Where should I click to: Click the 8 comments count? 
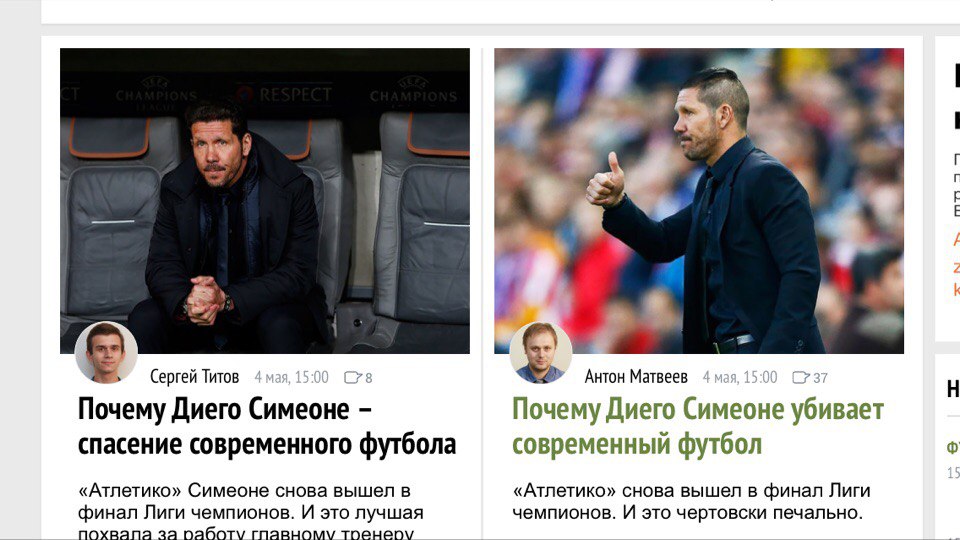click(369, 378)
